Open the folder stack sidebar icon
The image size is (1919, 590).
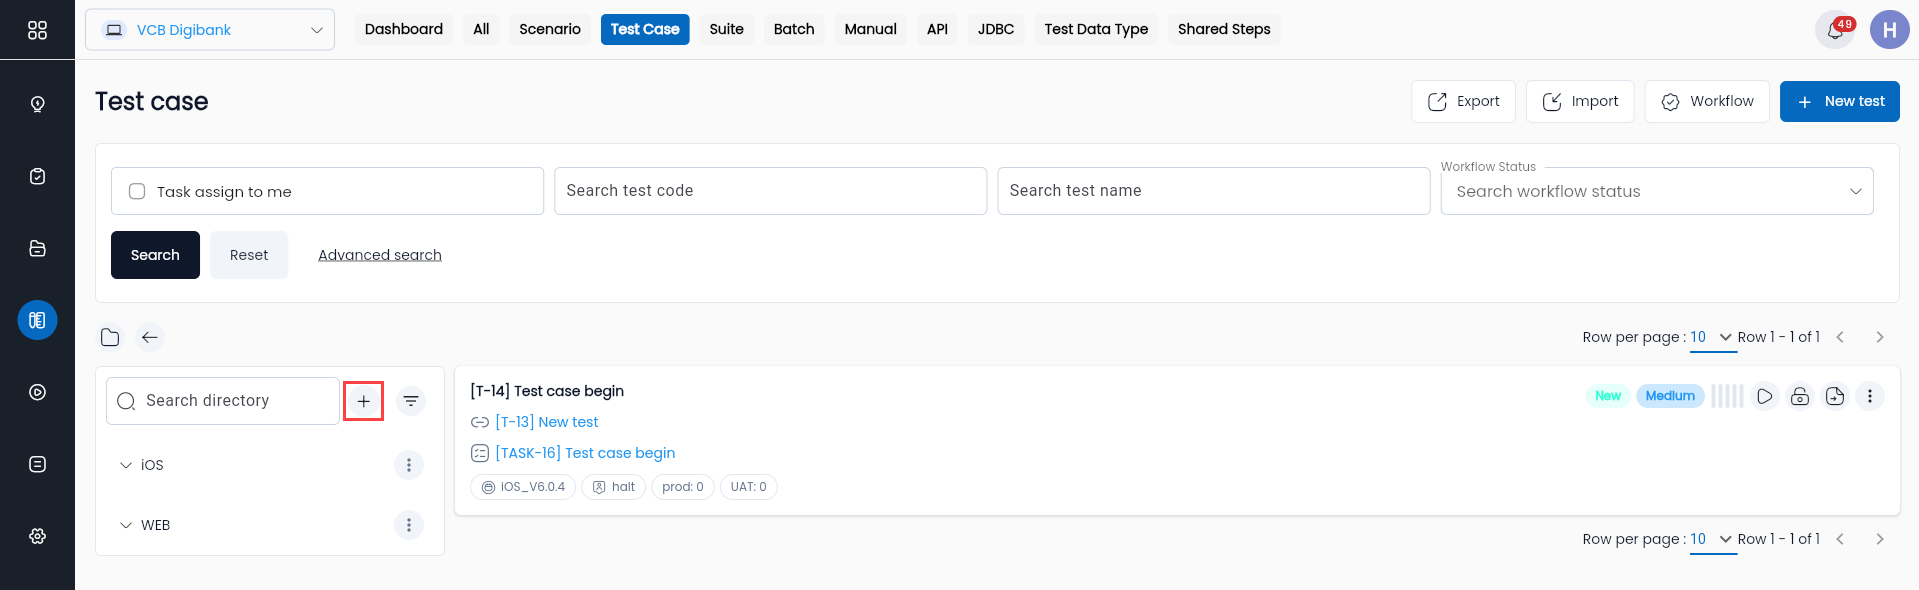click(37, 248)
